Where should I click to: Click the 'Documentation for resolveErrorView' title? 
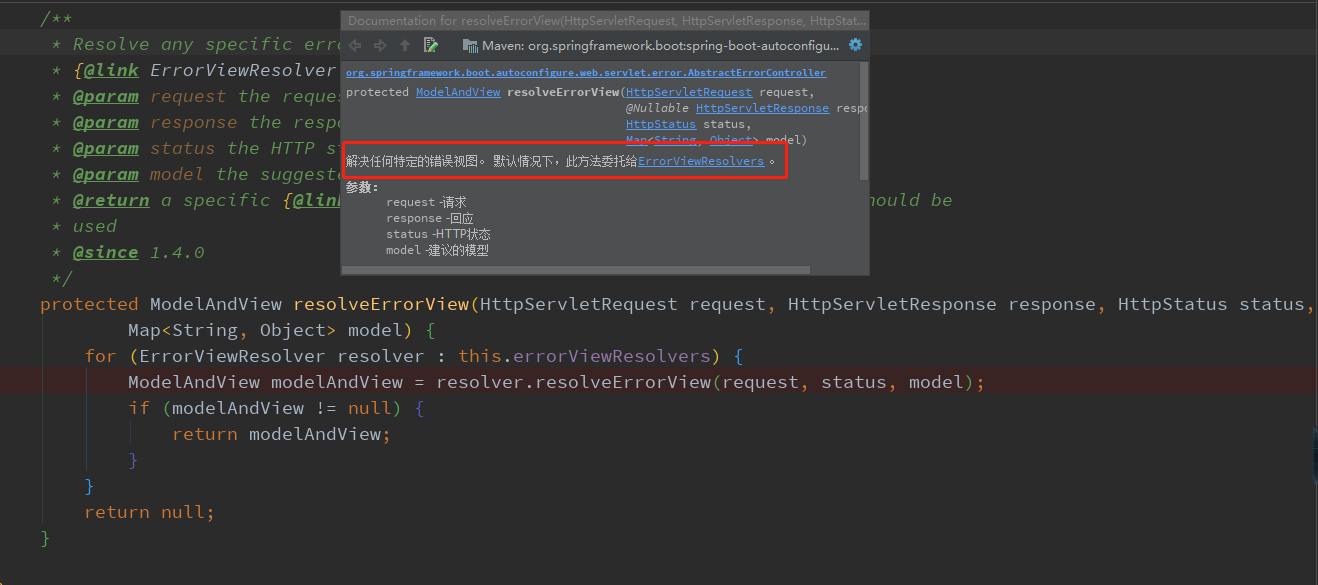coord(607,20)
